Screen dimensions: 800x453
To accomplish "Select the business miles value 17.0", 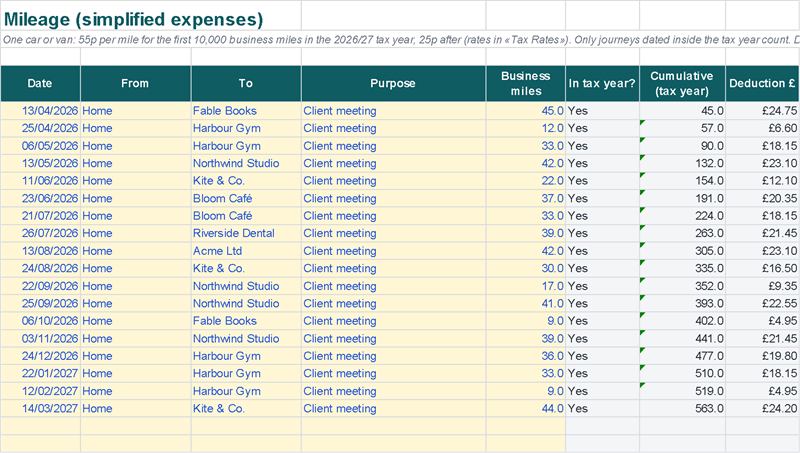I will point(526,286).
